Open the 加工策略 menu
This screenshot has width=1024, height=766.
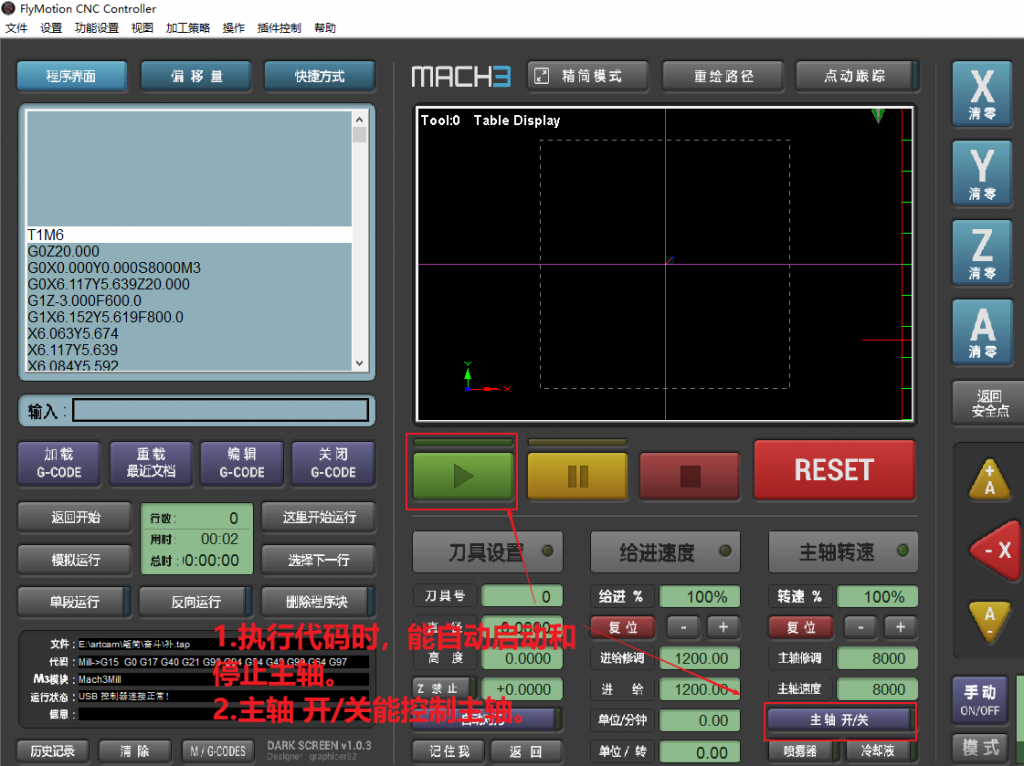[188, 28]
